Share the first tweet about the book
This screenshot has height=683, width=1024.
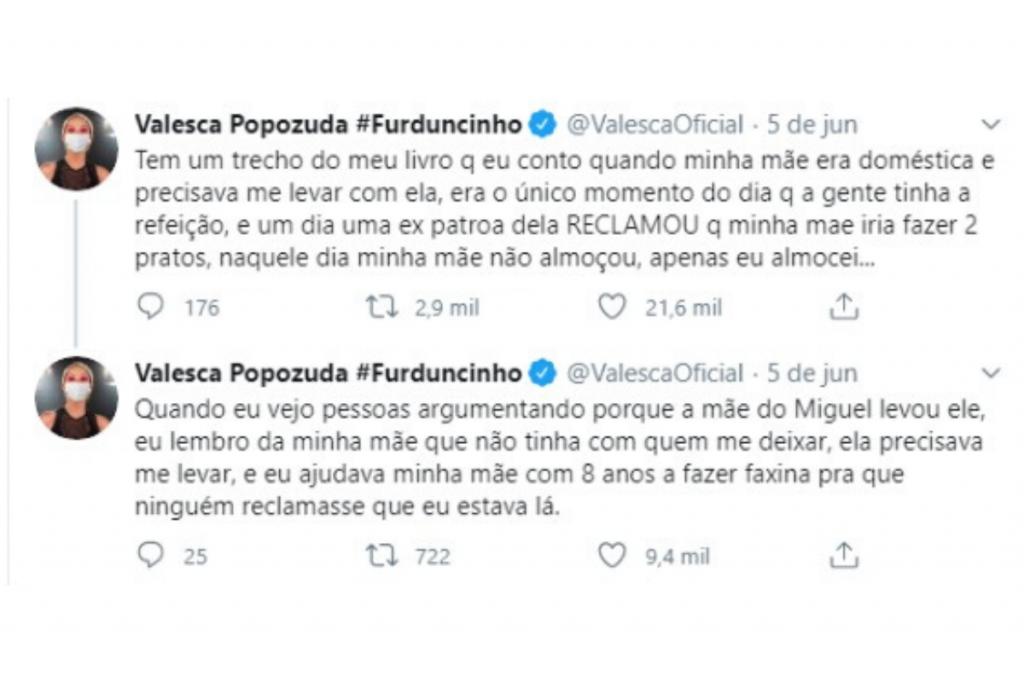pos(844,308)
